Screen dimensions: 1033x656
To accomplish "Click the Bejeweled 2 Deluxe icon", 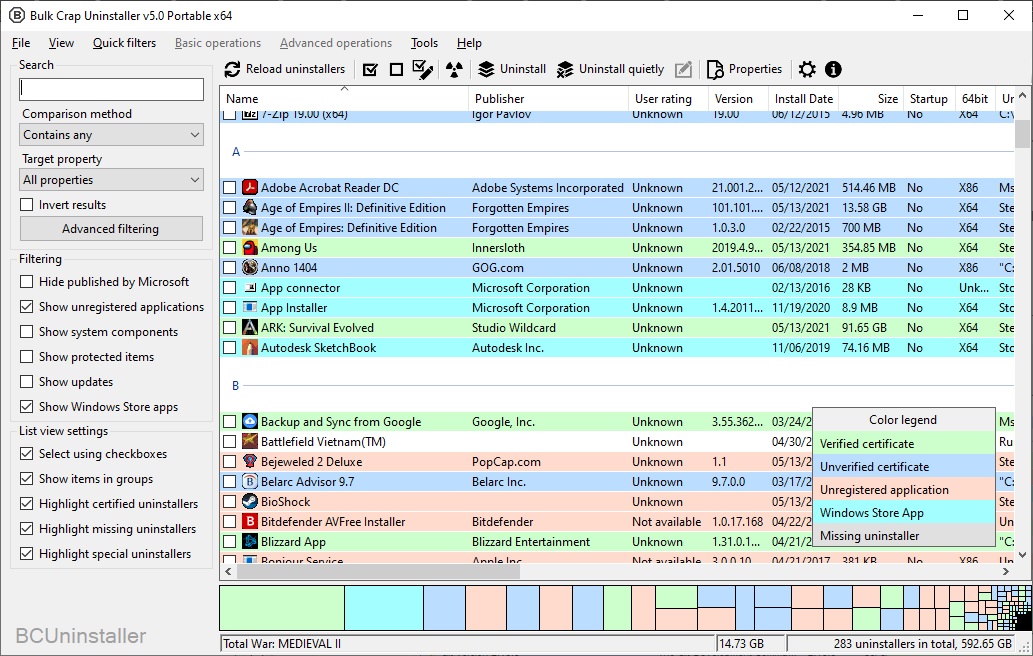I will pyautogui.click(x=250, y=462).
